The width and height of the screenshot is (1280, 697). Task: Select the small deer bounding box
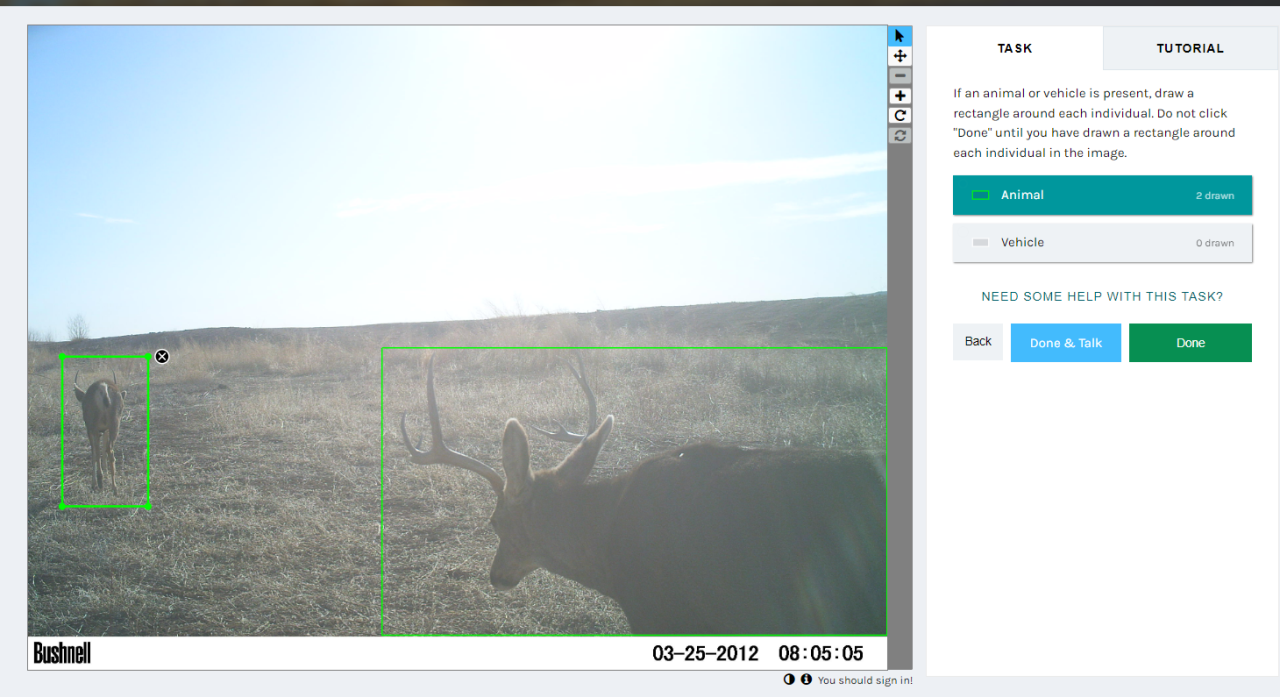click(105, 431)
